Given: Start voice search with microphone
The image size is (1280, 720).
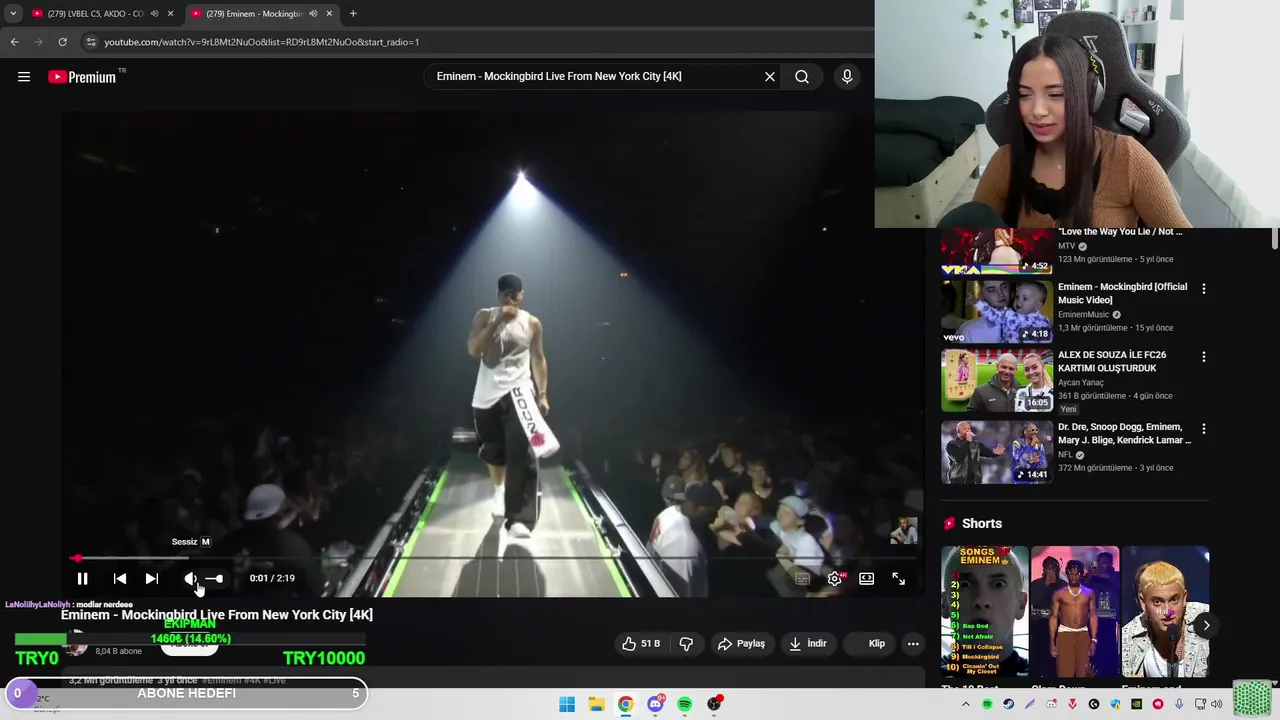Looking at the screenshot, I should [847, 77].
